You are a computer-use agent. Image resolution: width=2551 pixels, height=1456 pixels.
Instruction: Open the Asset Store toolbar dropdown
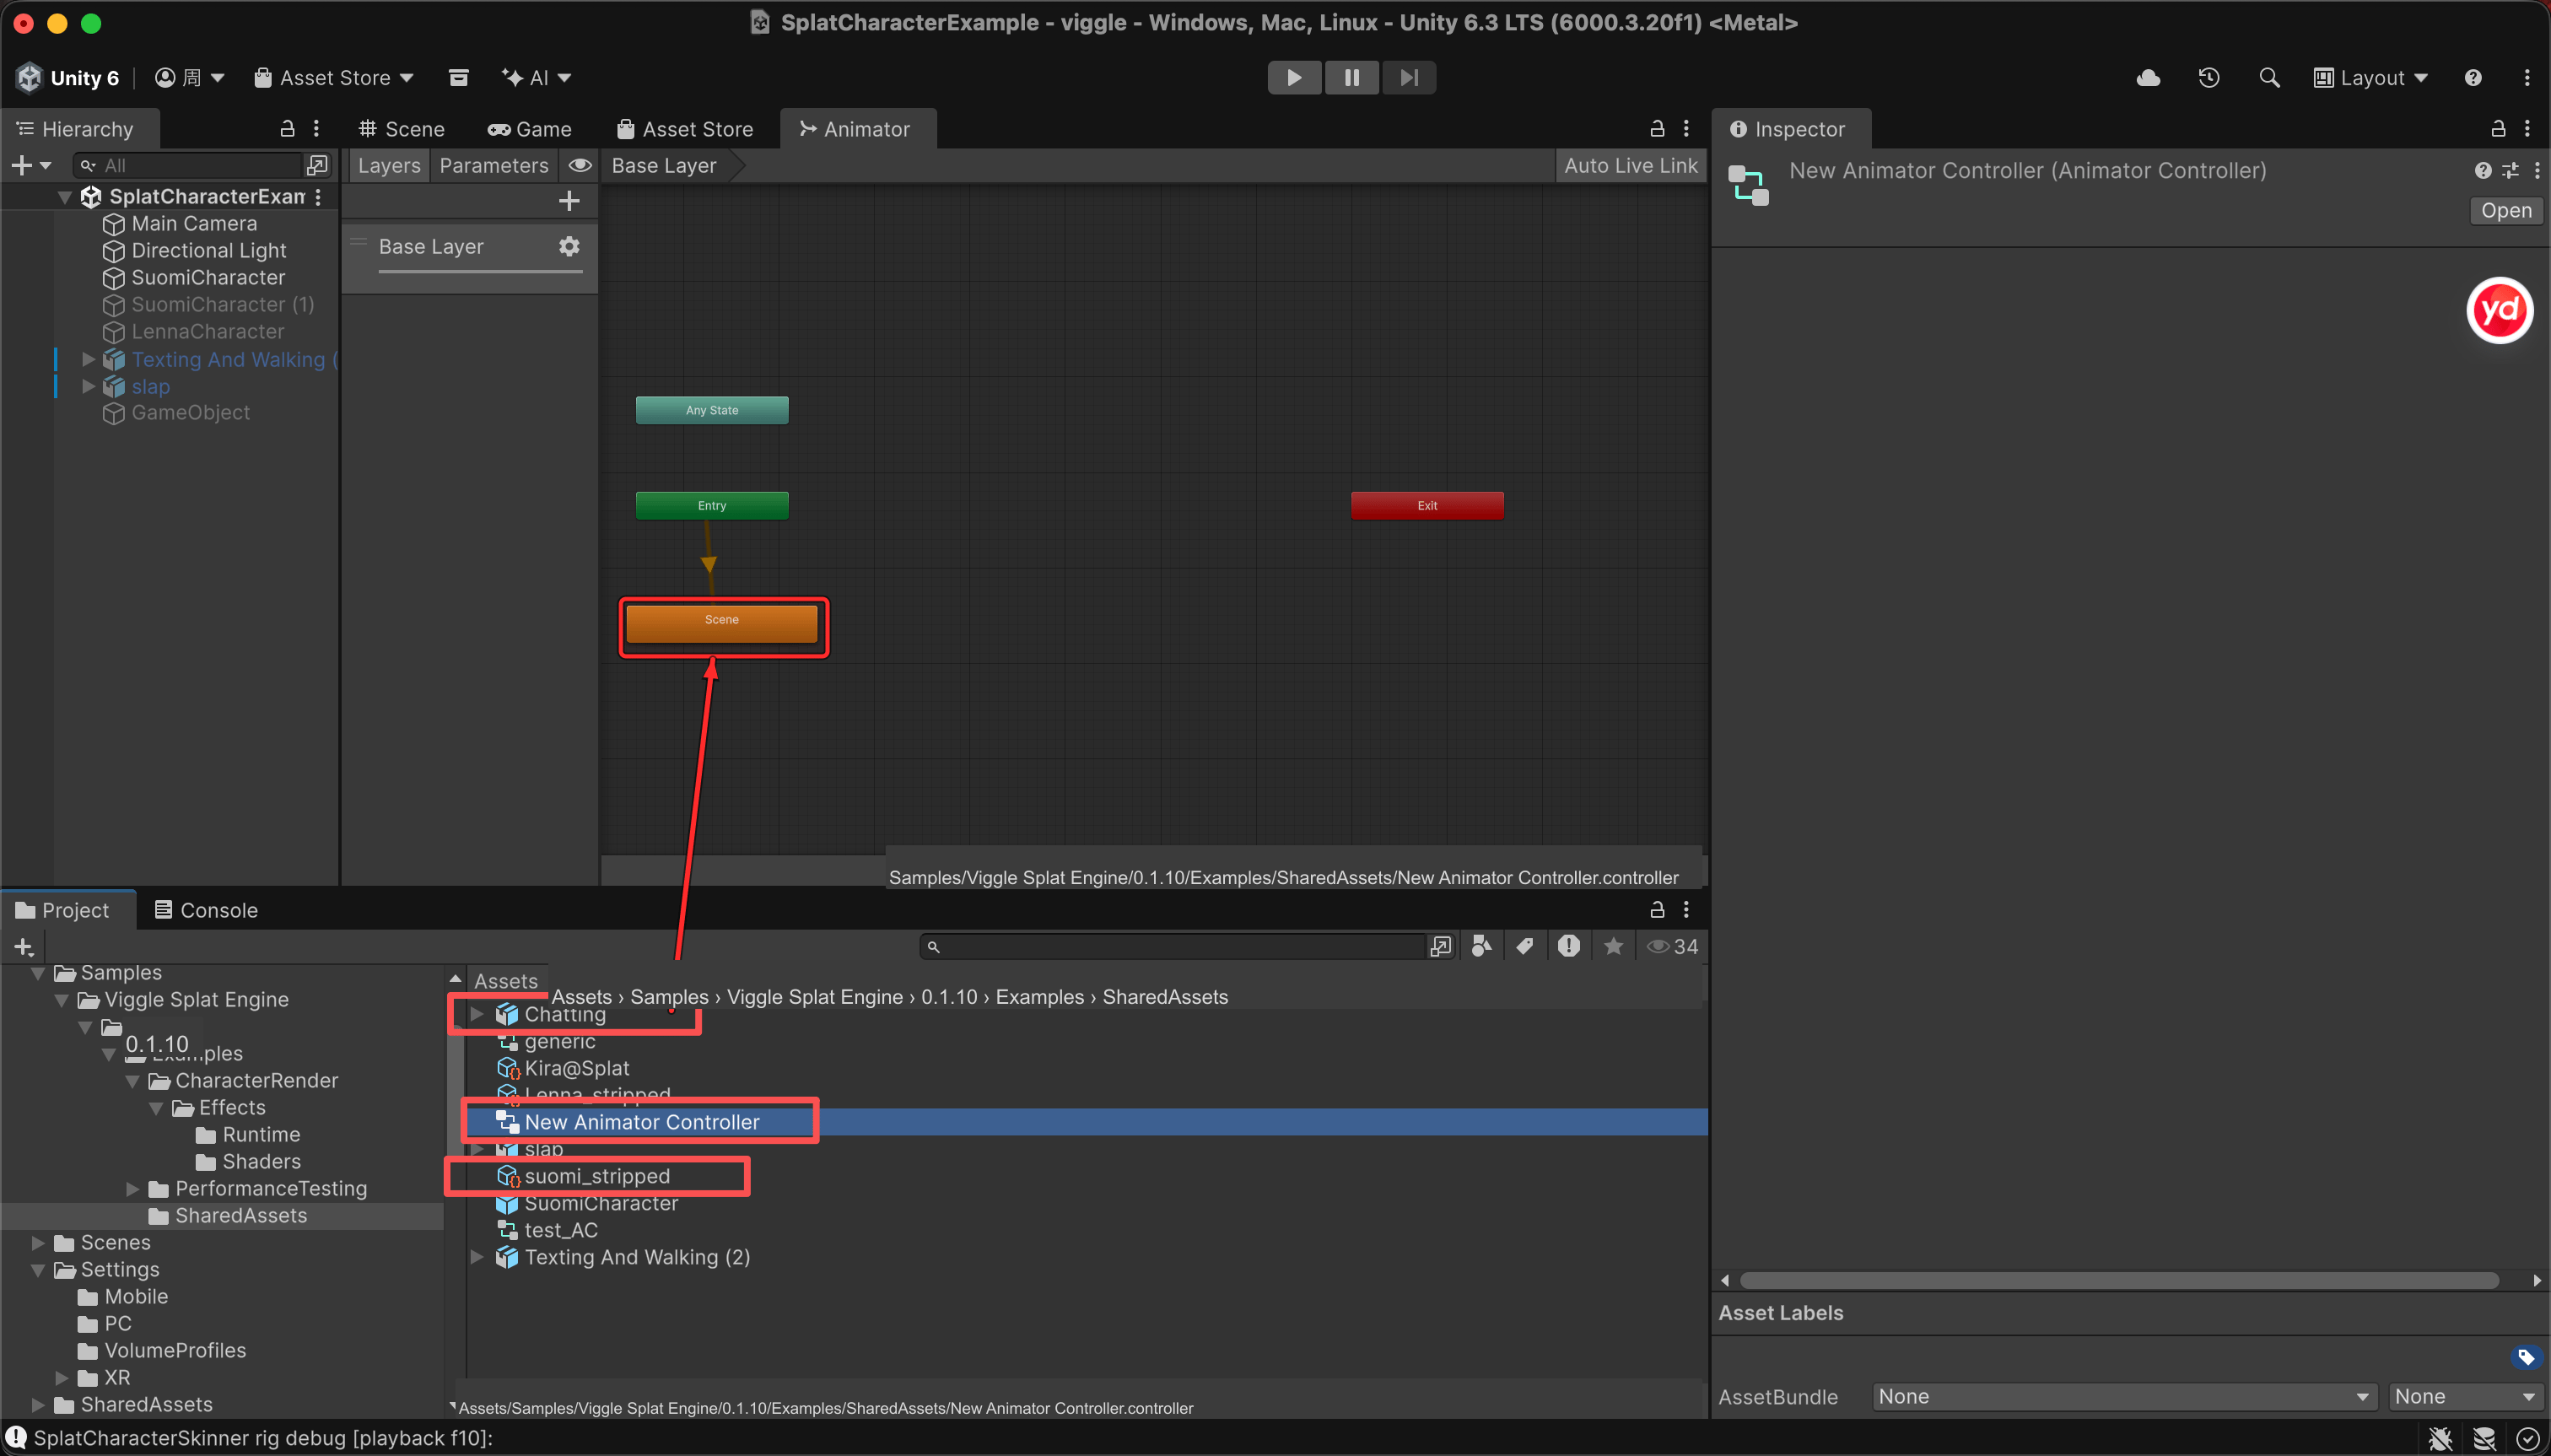pos(334,78)
